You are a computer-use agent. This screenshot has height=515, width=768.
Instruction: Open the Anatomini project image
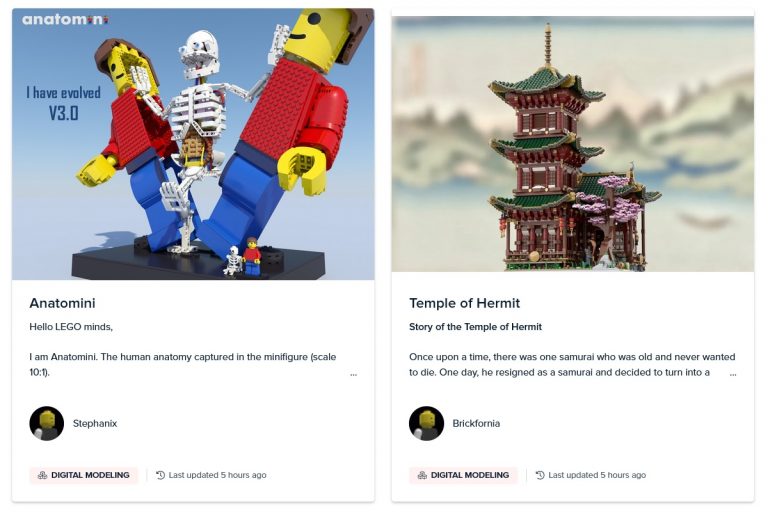click(193, 144)
